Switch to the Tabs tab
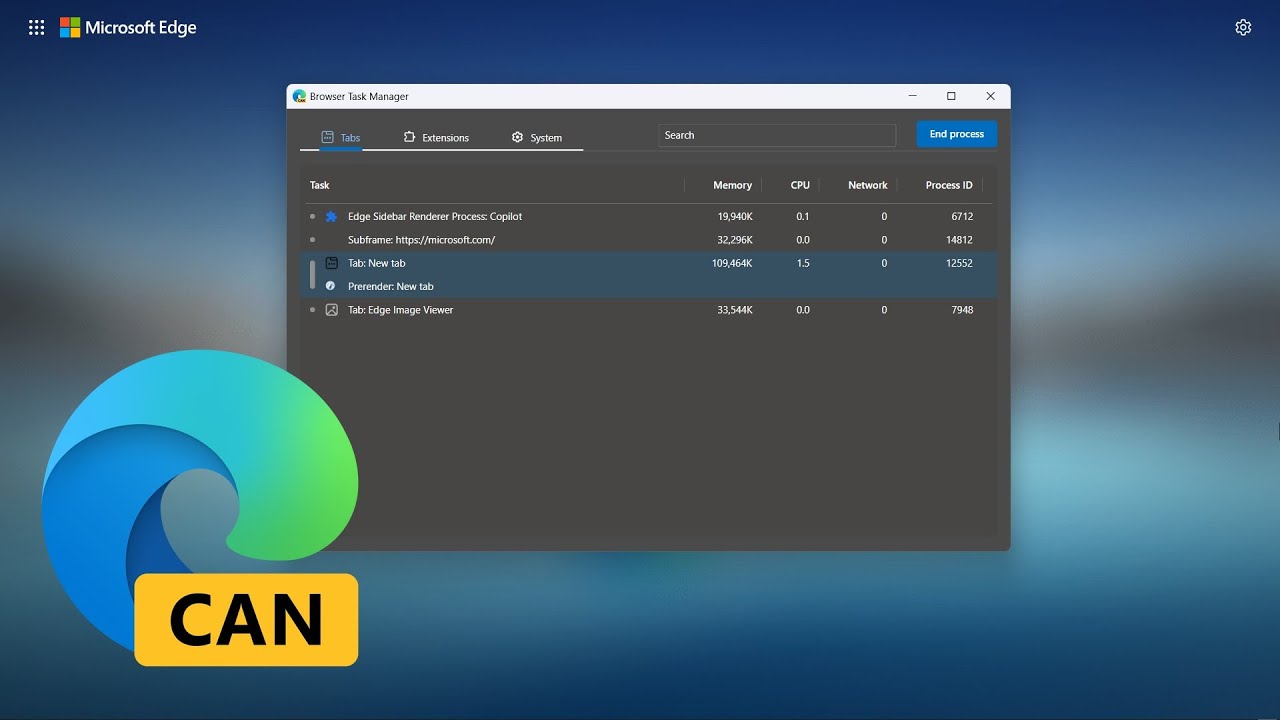This screenshot has height=720, width=1280. (341, 138)
